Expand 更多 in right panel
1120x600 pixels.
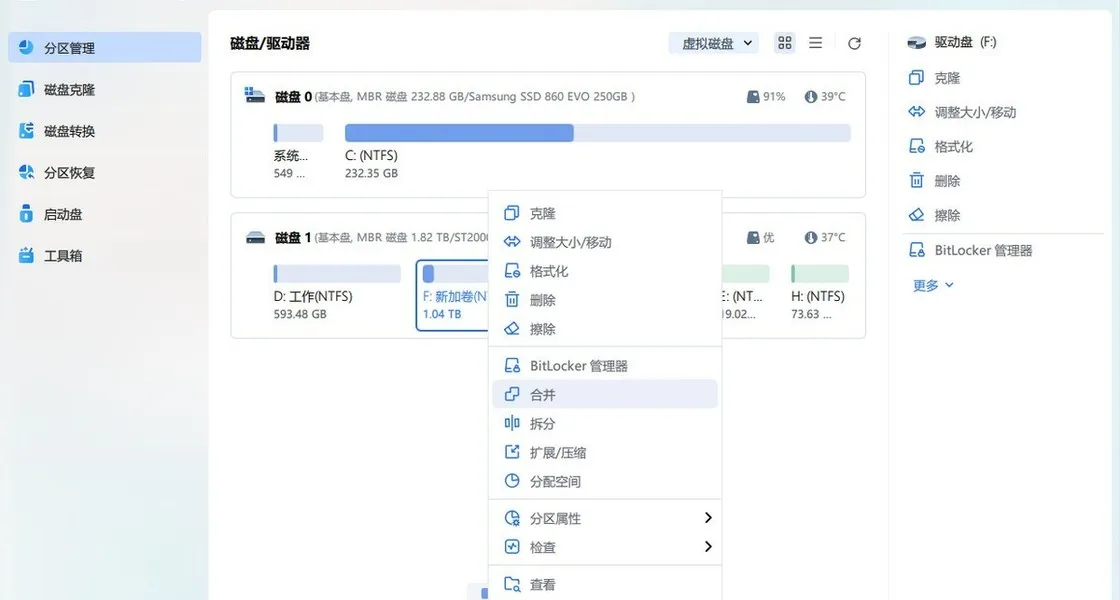click(933, 285)
